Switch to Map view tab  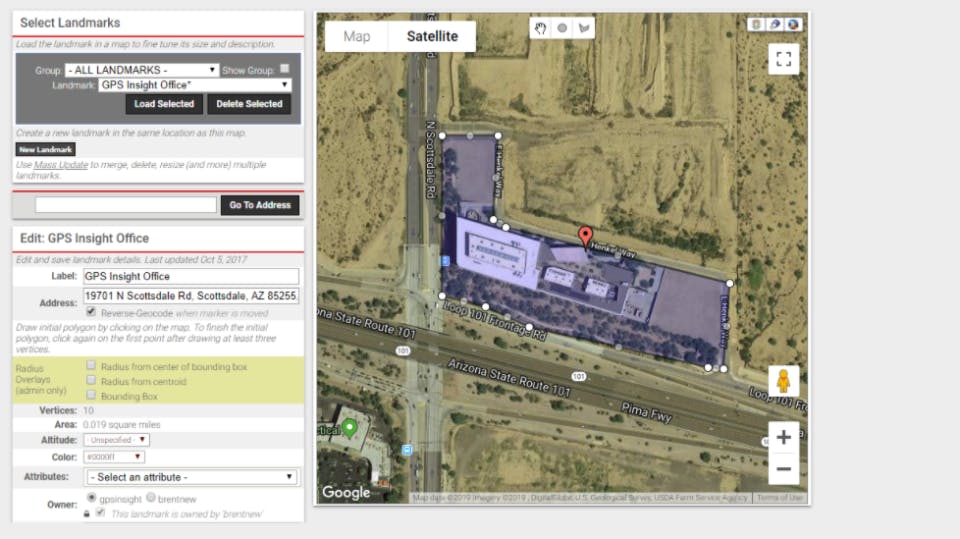[356, 37]
